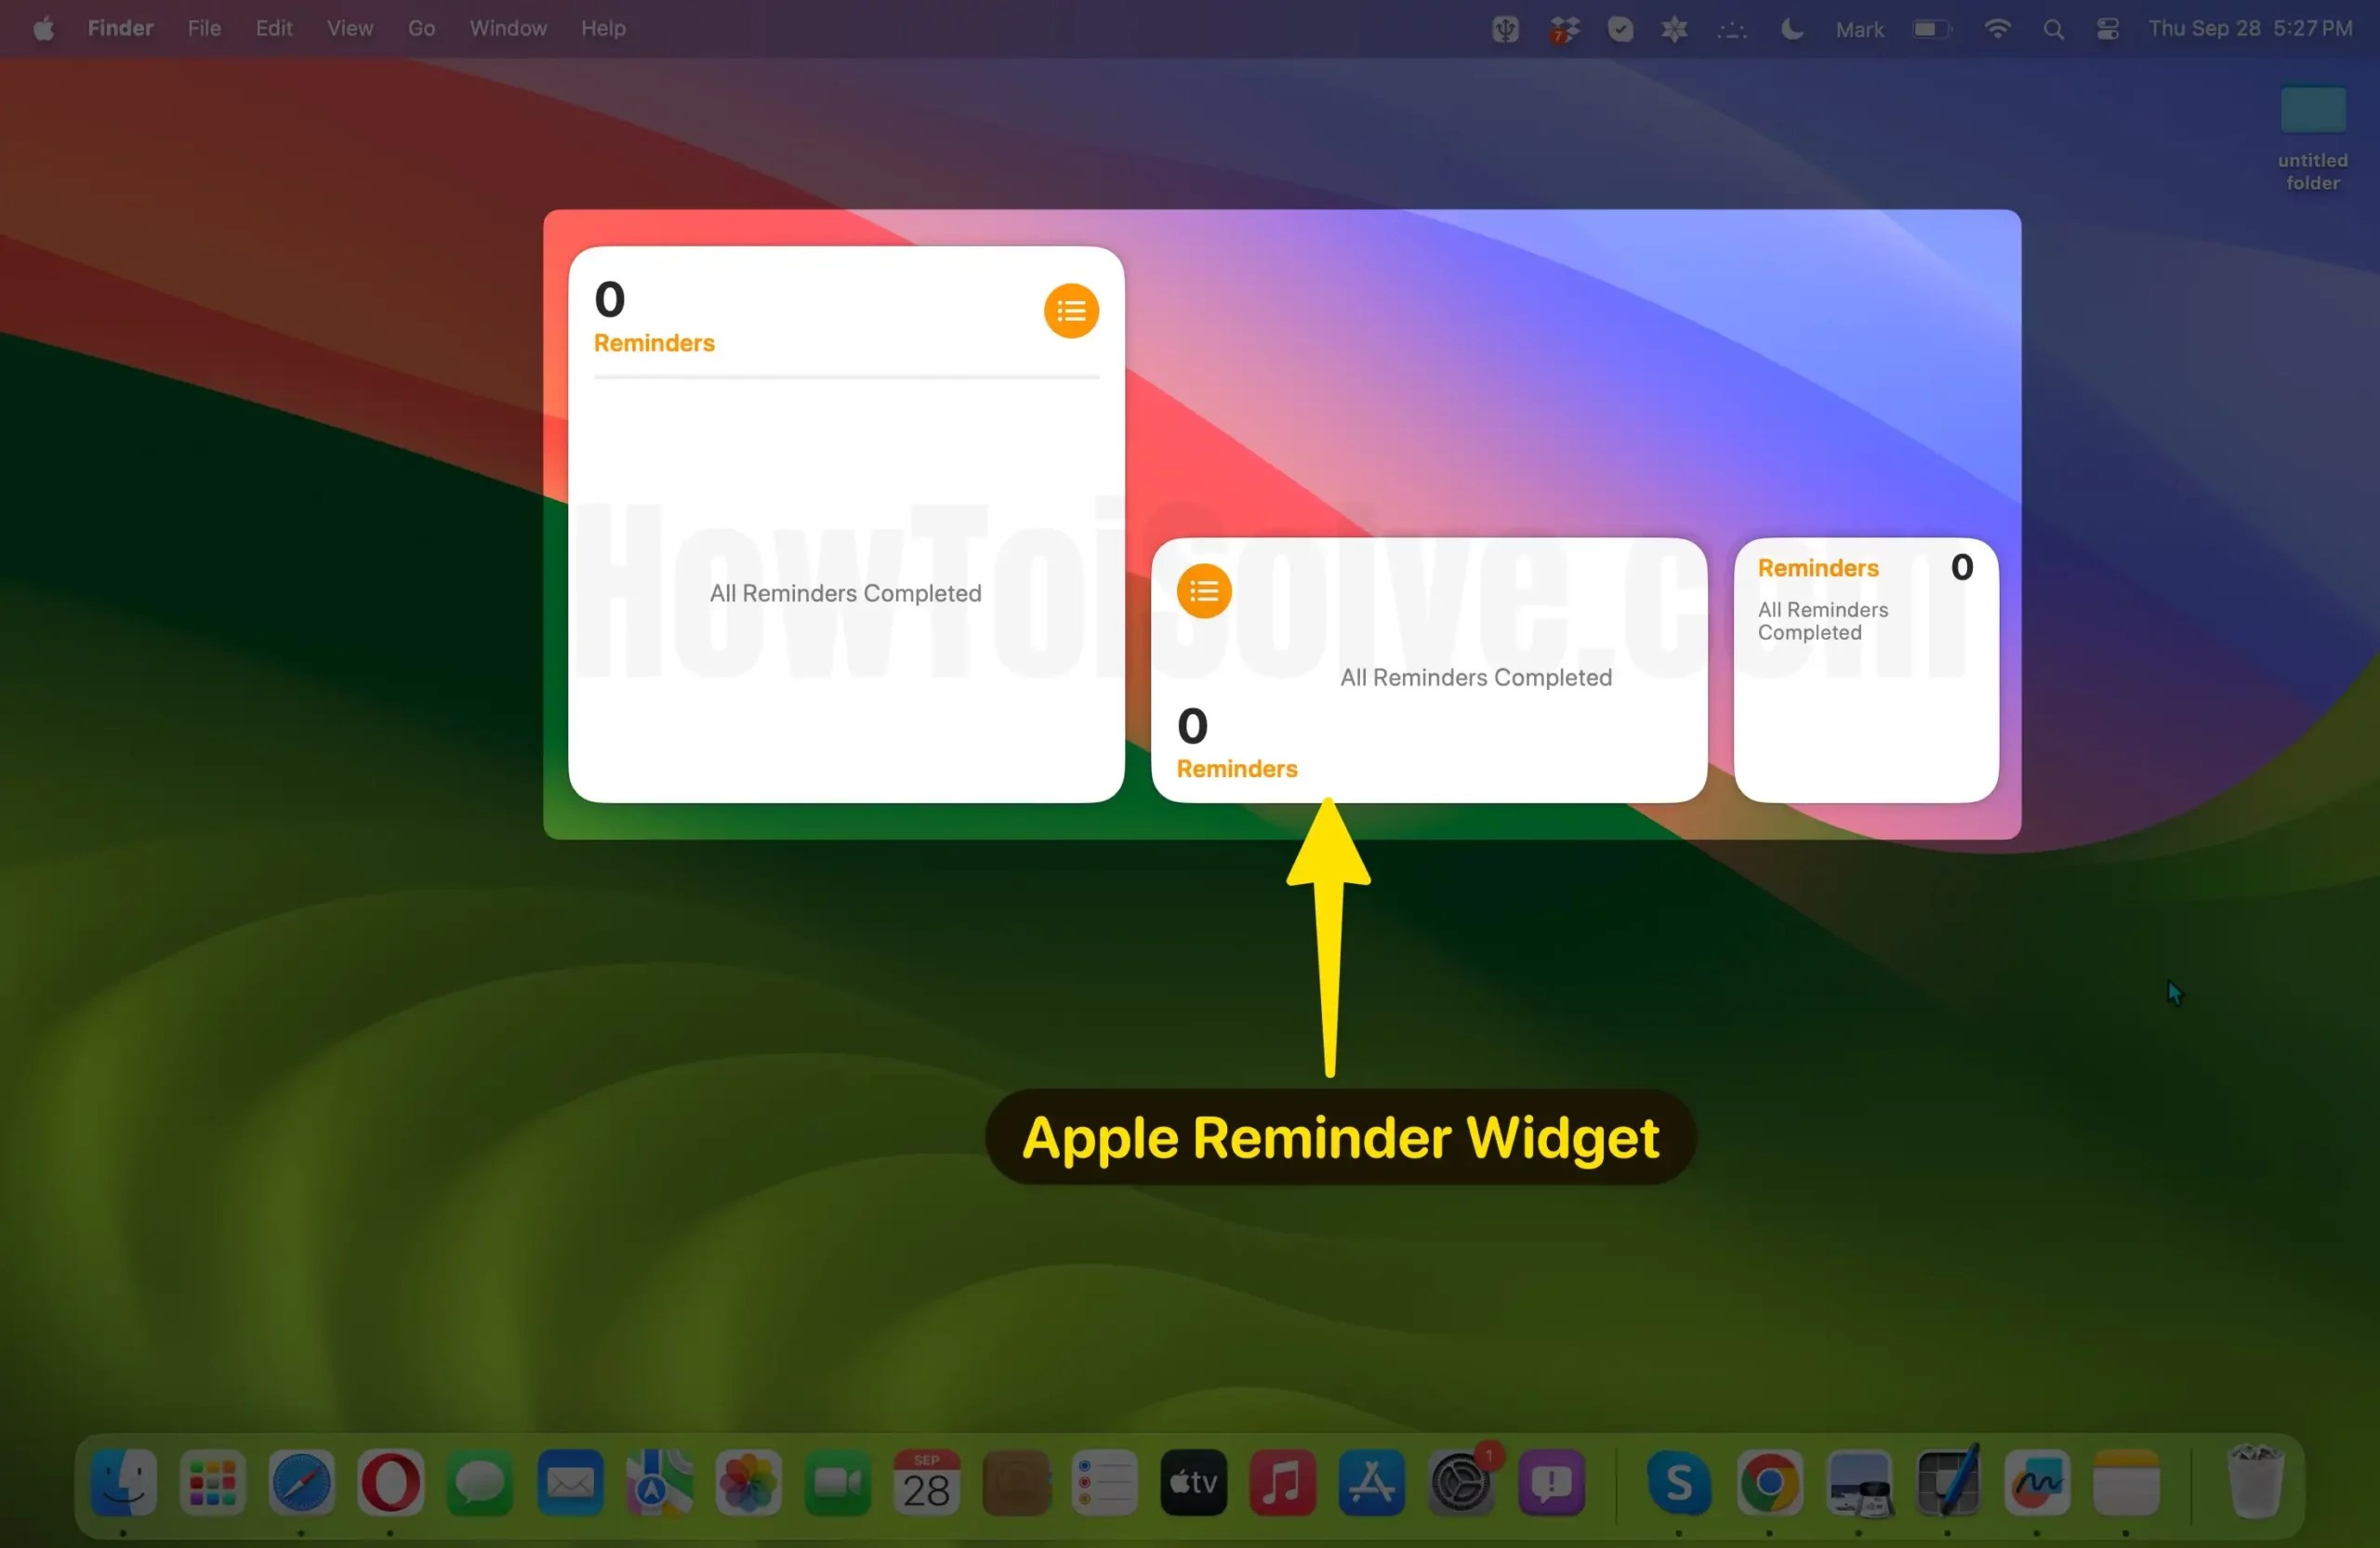Toggle Wi-Fi status from the menu bar
Image resolution: width=2380 pixels, height=1548 pixels.
[x=1996, y=28]
